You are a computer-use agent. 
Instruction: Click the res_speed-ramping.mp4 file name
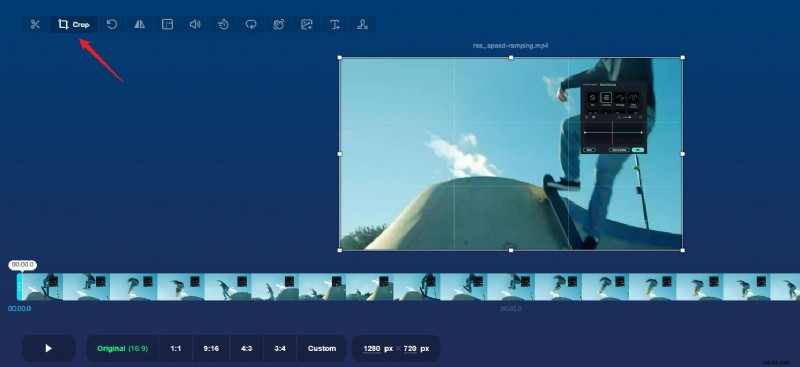click(x=511, y=46)
